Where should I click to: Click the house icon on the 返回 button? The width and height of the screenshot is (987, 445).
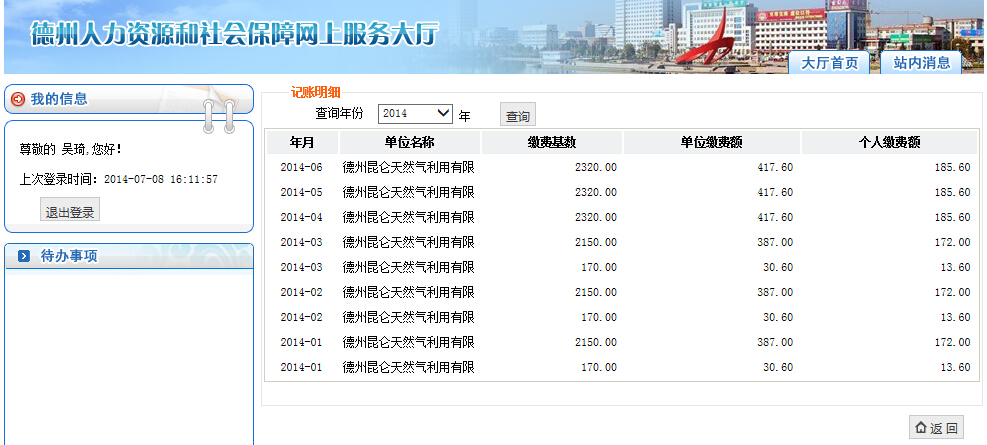920,427
